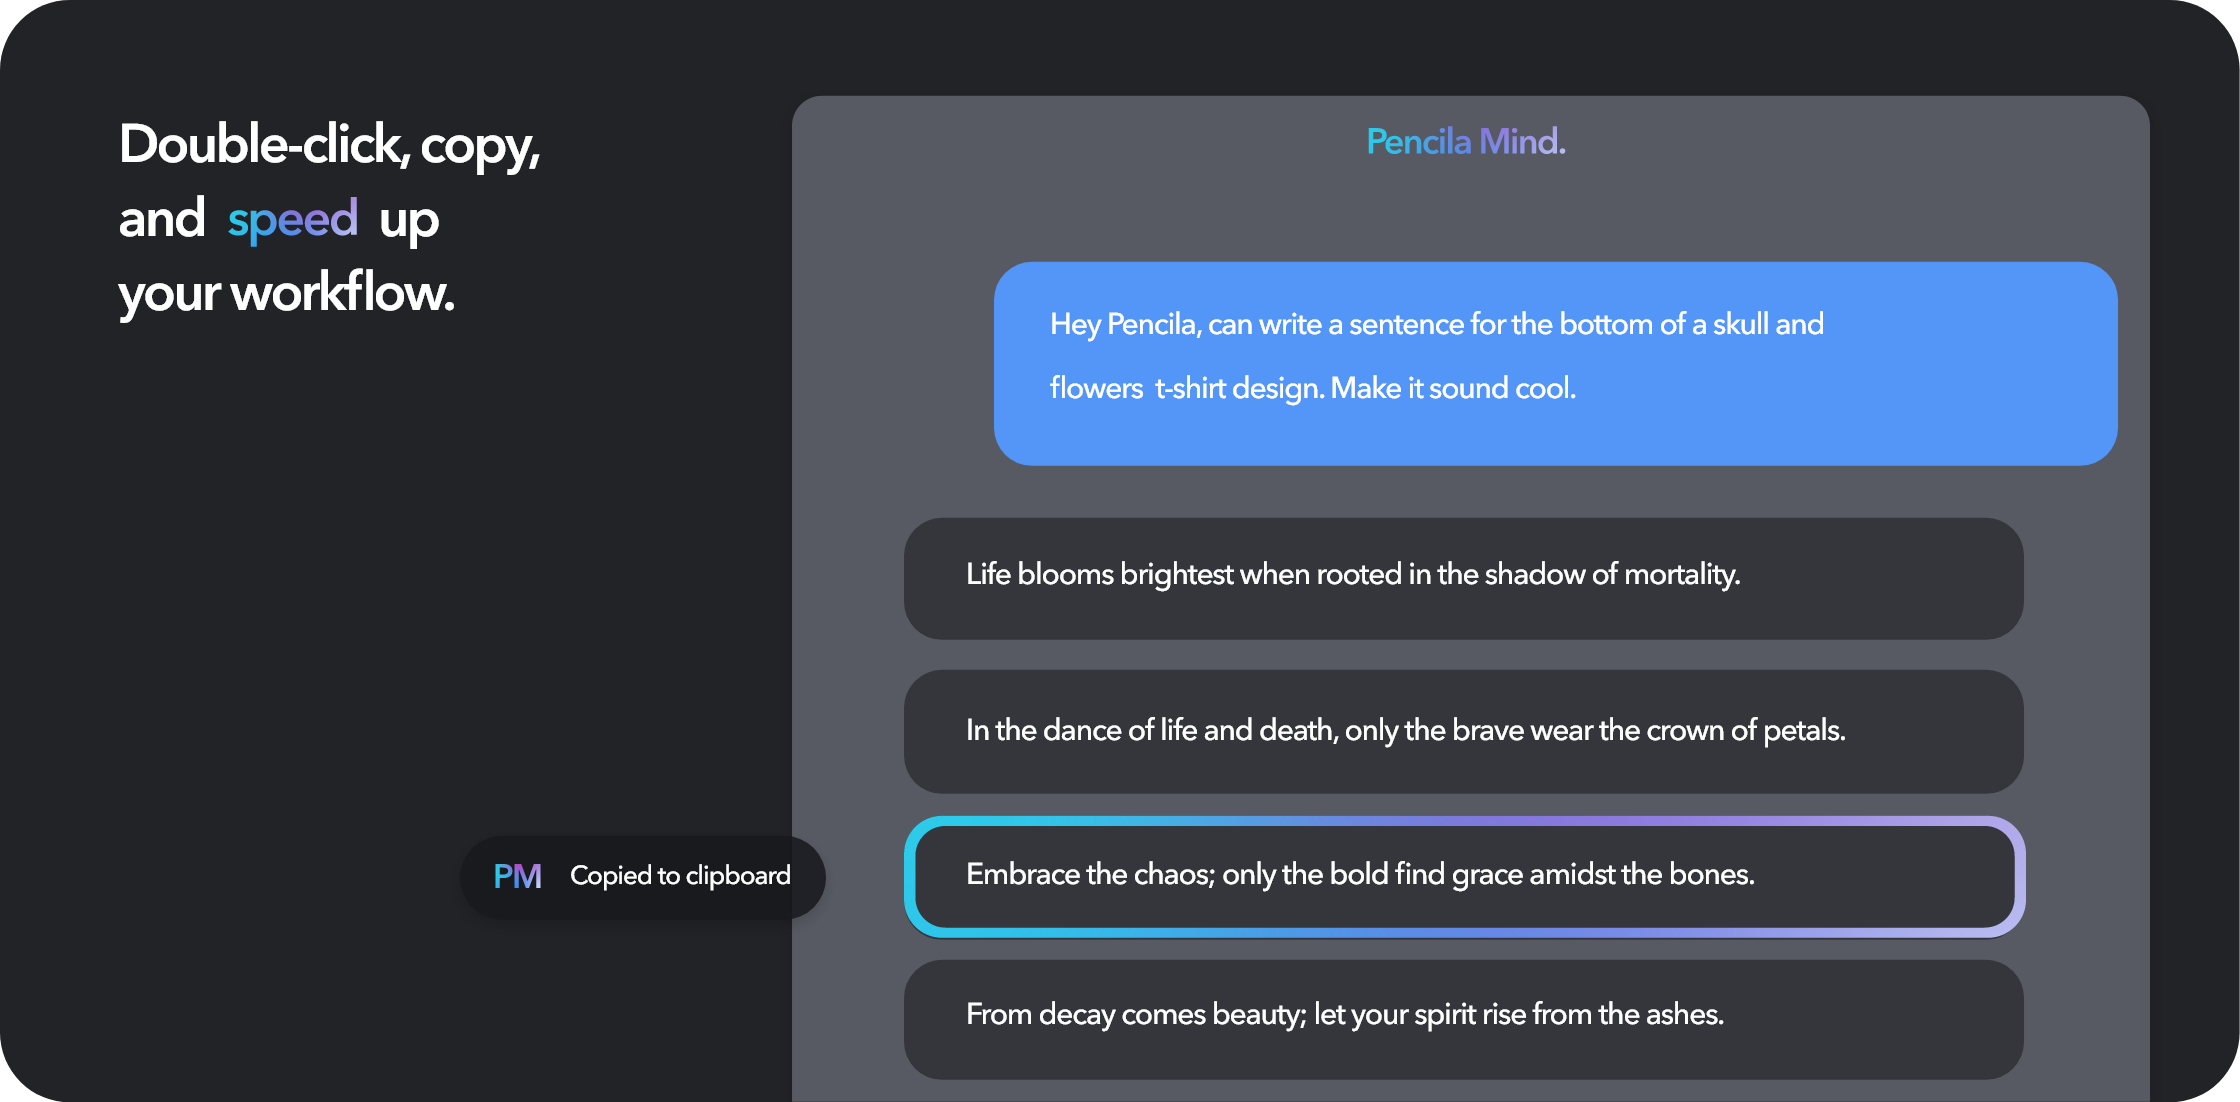Click the highlighted 'Embrace the chaos' suggestion
Screen dimensions: 2240x1102
pos(1463,876)
